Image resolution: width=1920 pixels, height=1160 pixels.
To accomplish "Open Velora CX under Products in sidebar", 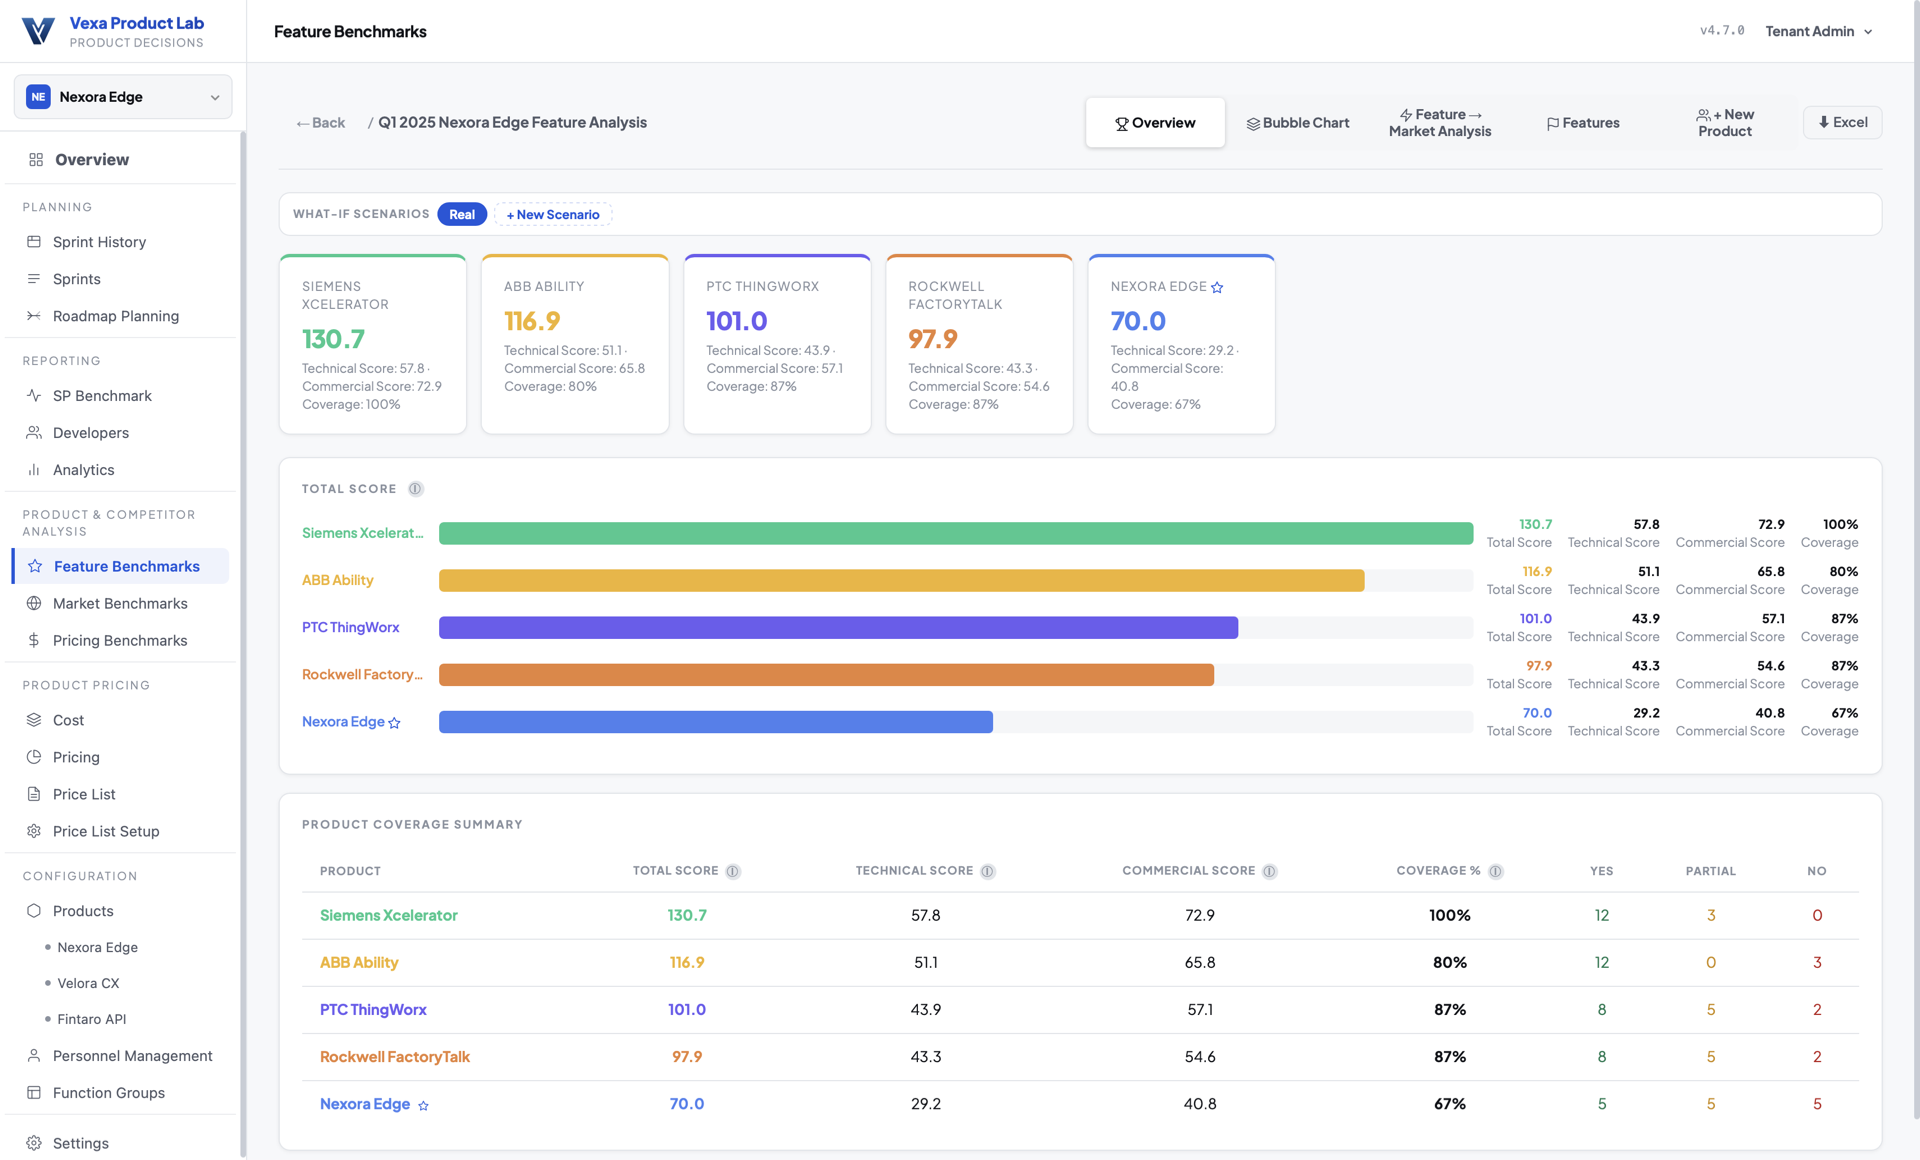I will (88, 983).
